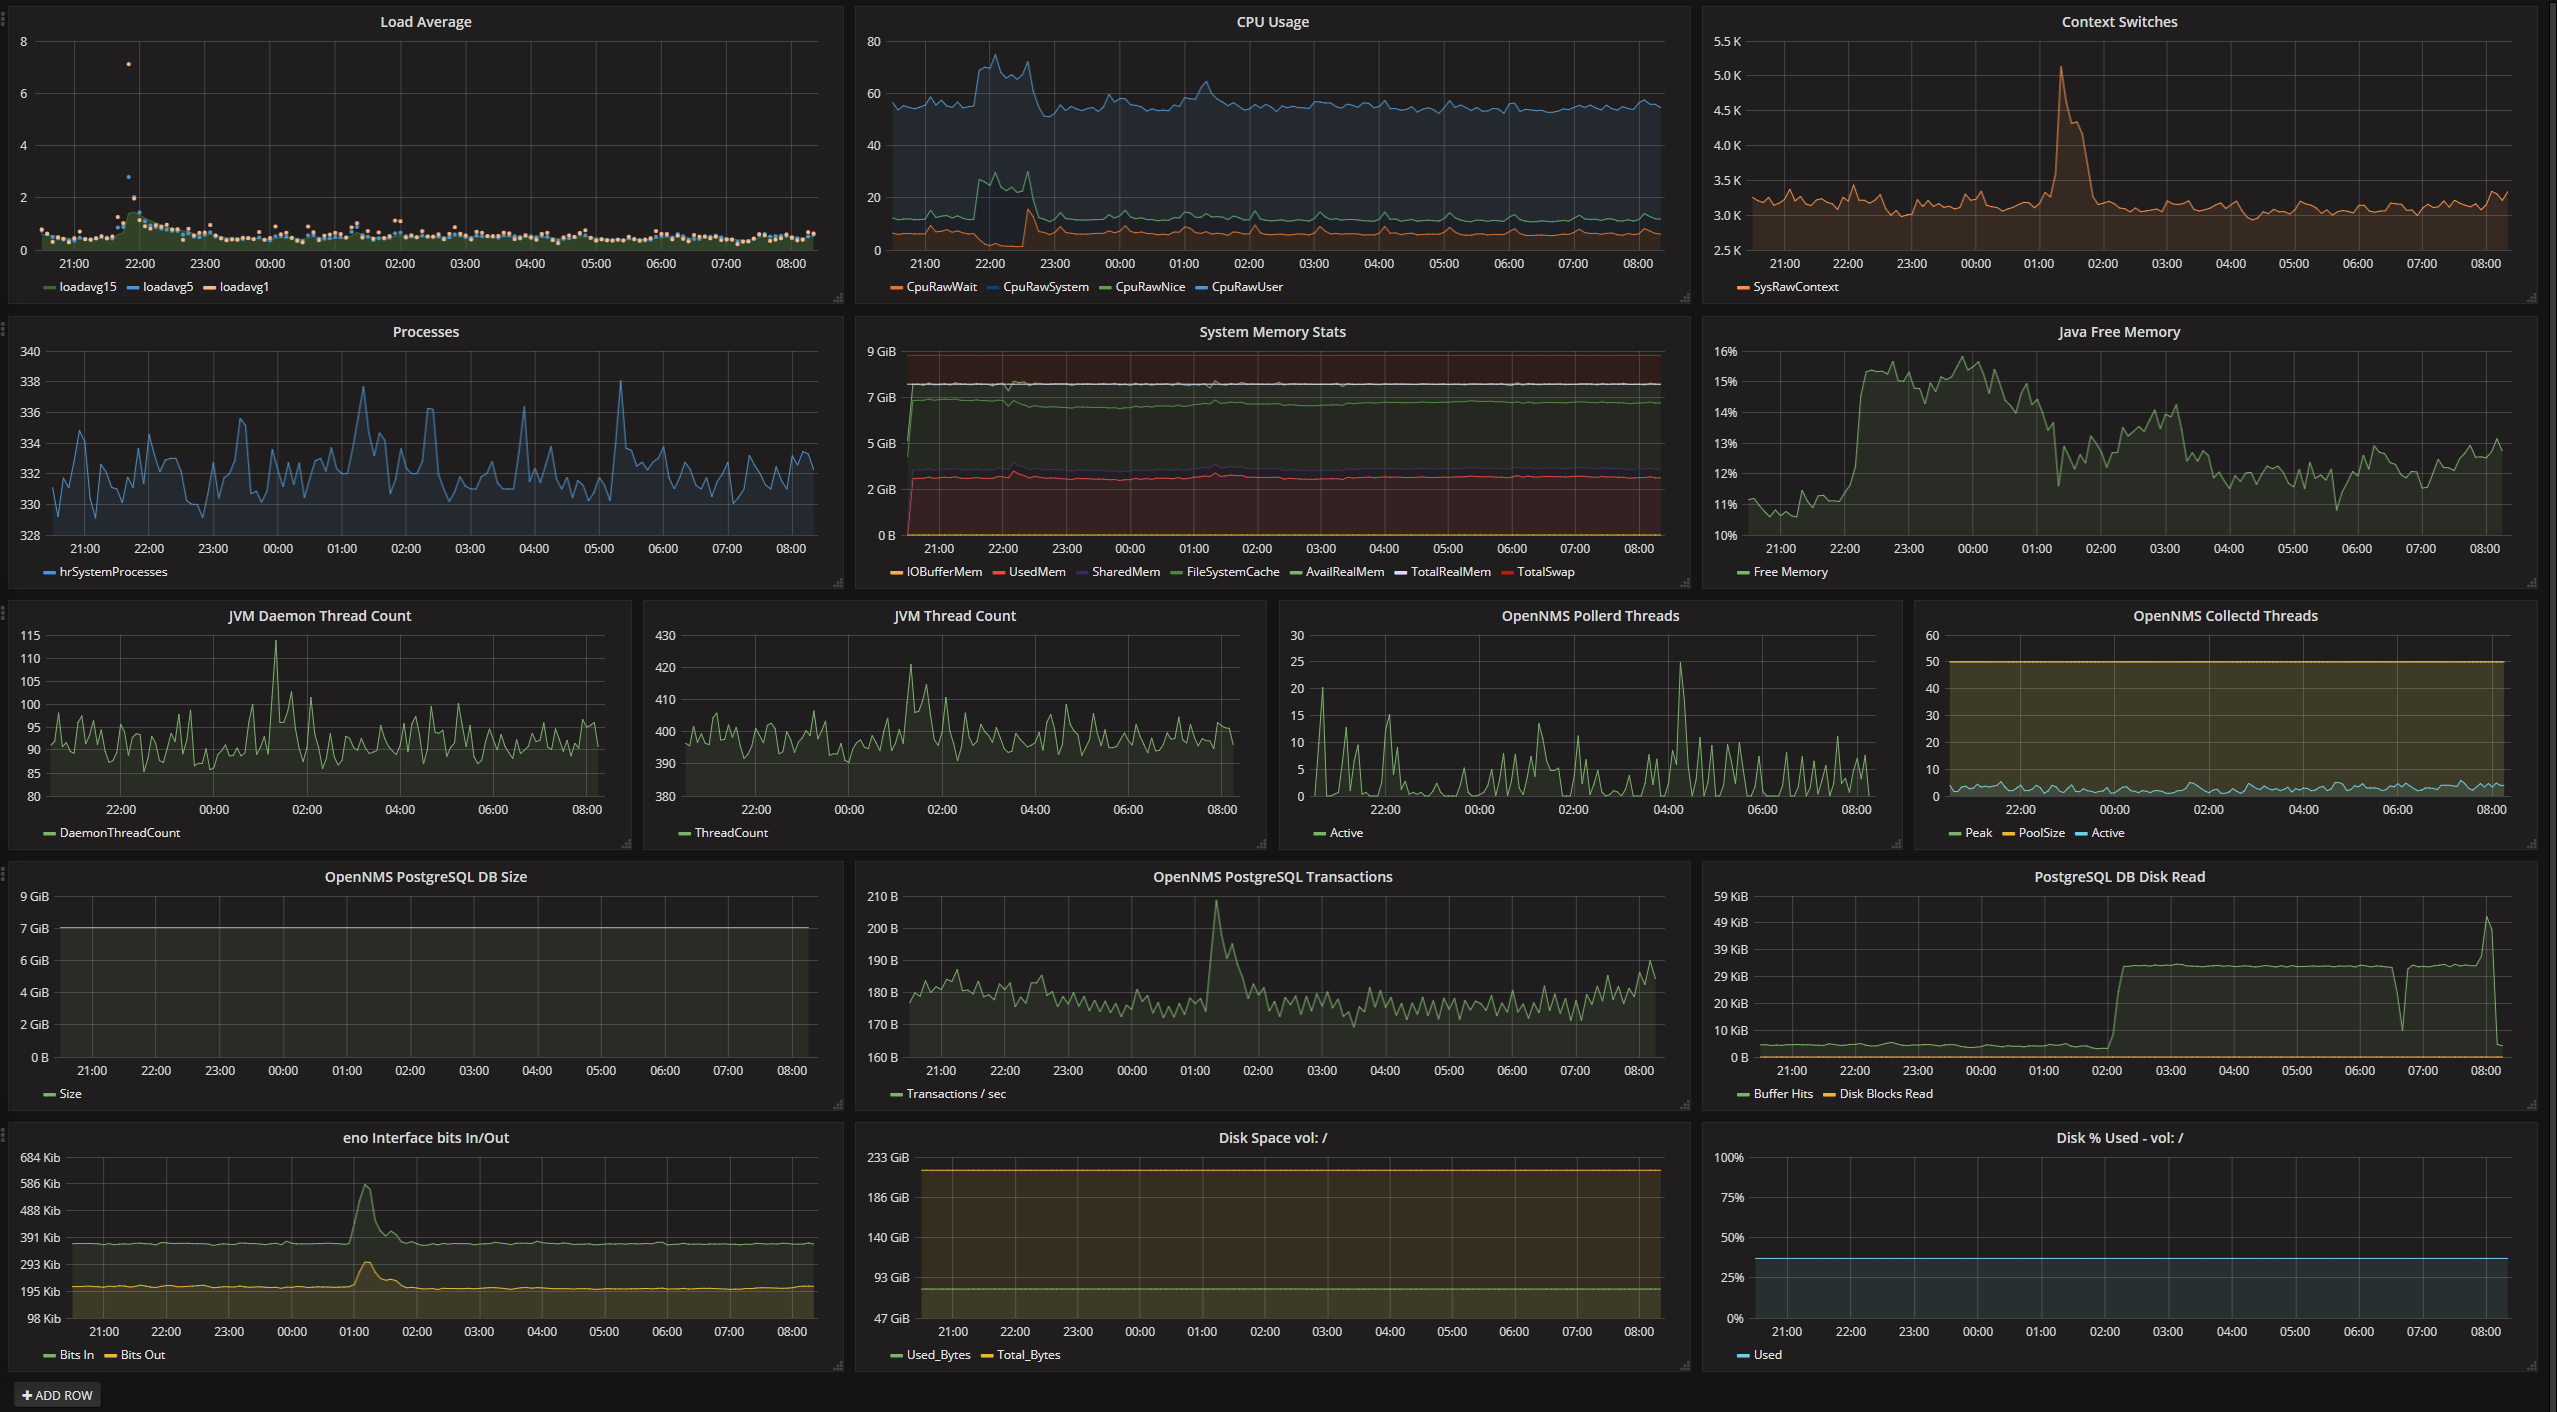Open the row handle beside JVM Daemon Thread Count
Image resolution: width=2557 pixels, height=1412 pixels.
[3, 611]
